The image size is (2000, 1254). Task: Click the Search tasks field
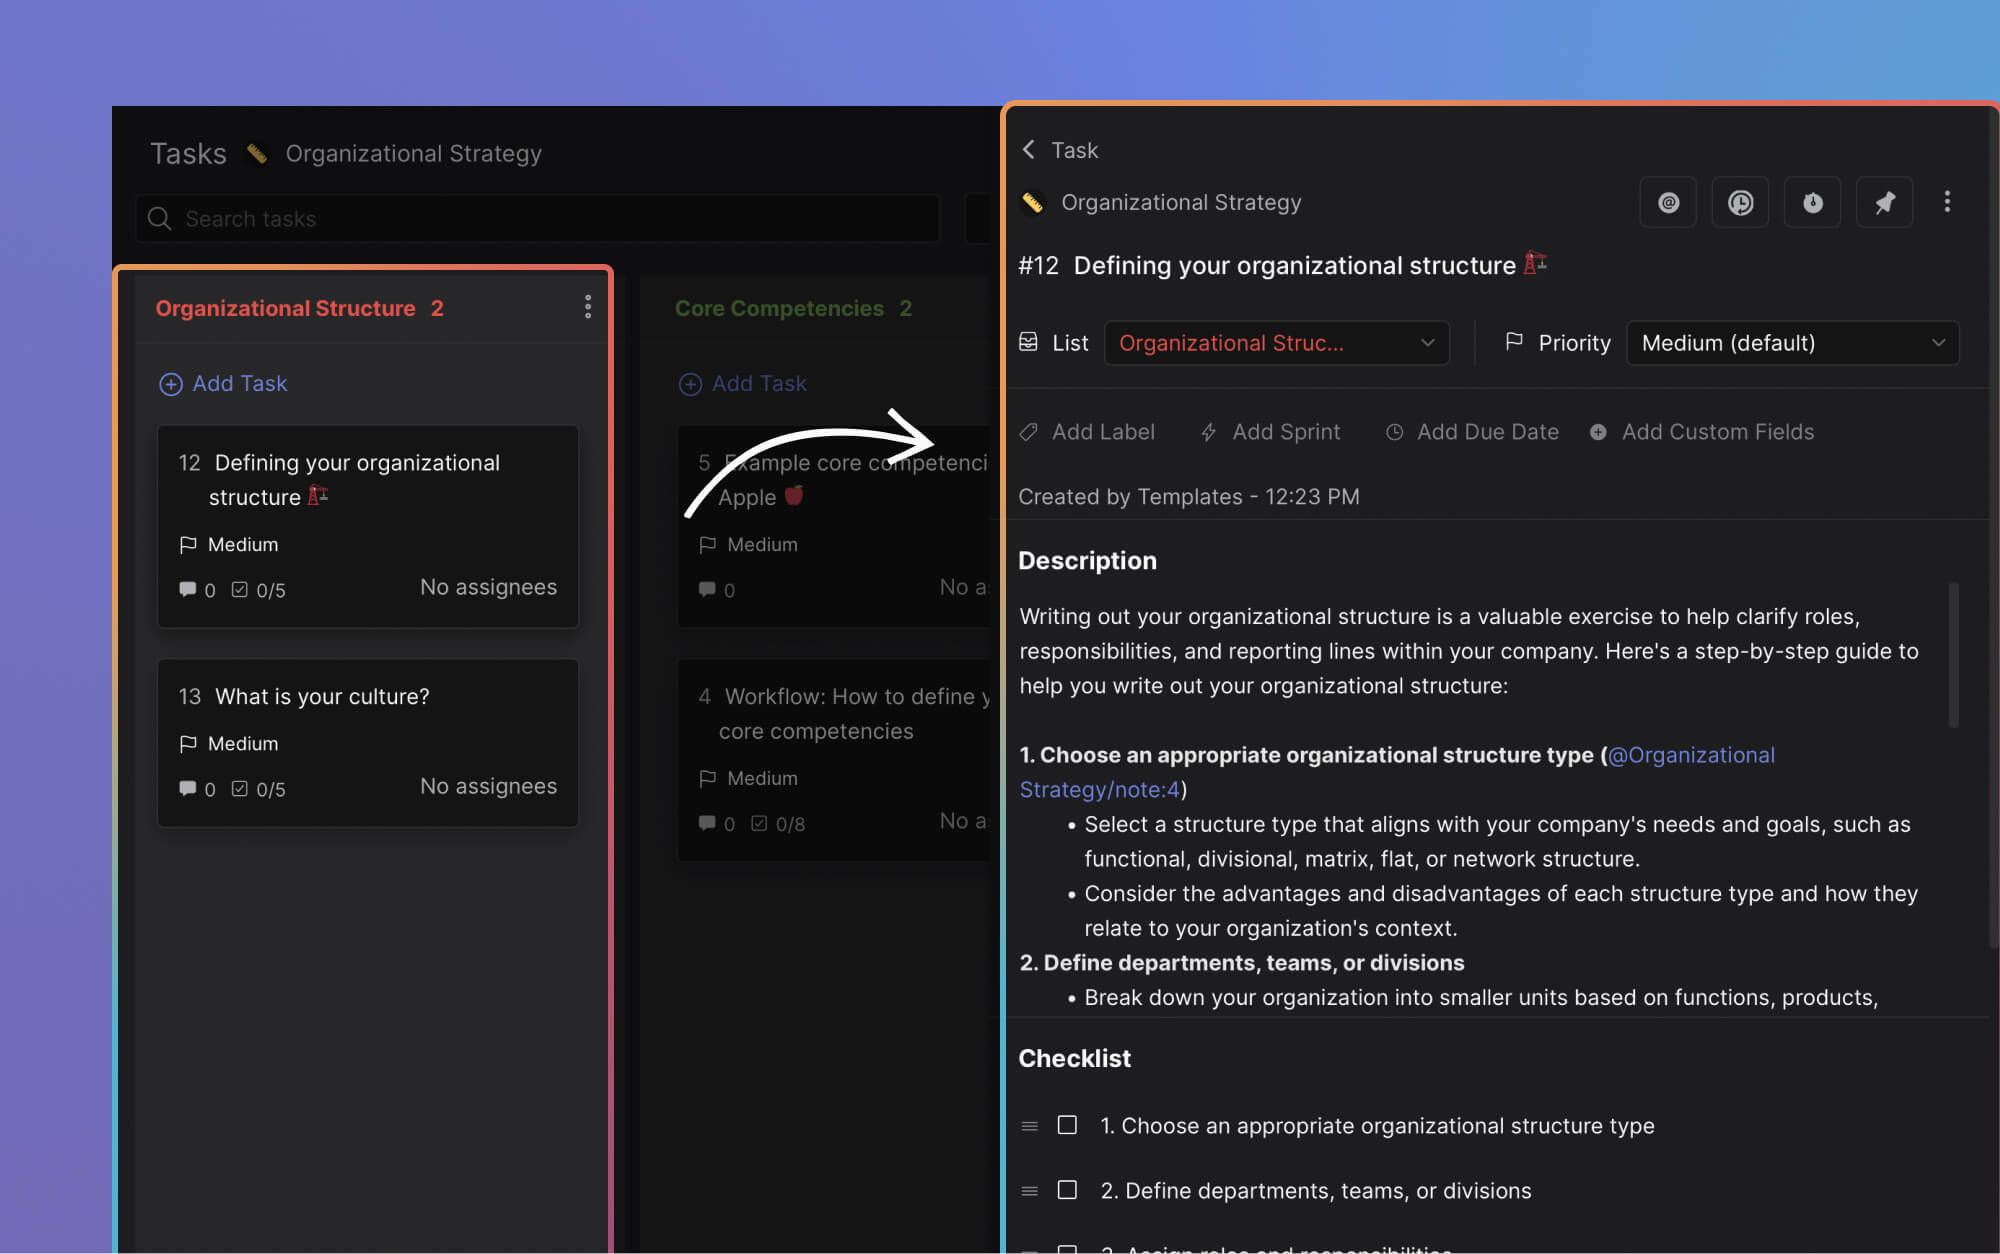(x=538, y=219)
